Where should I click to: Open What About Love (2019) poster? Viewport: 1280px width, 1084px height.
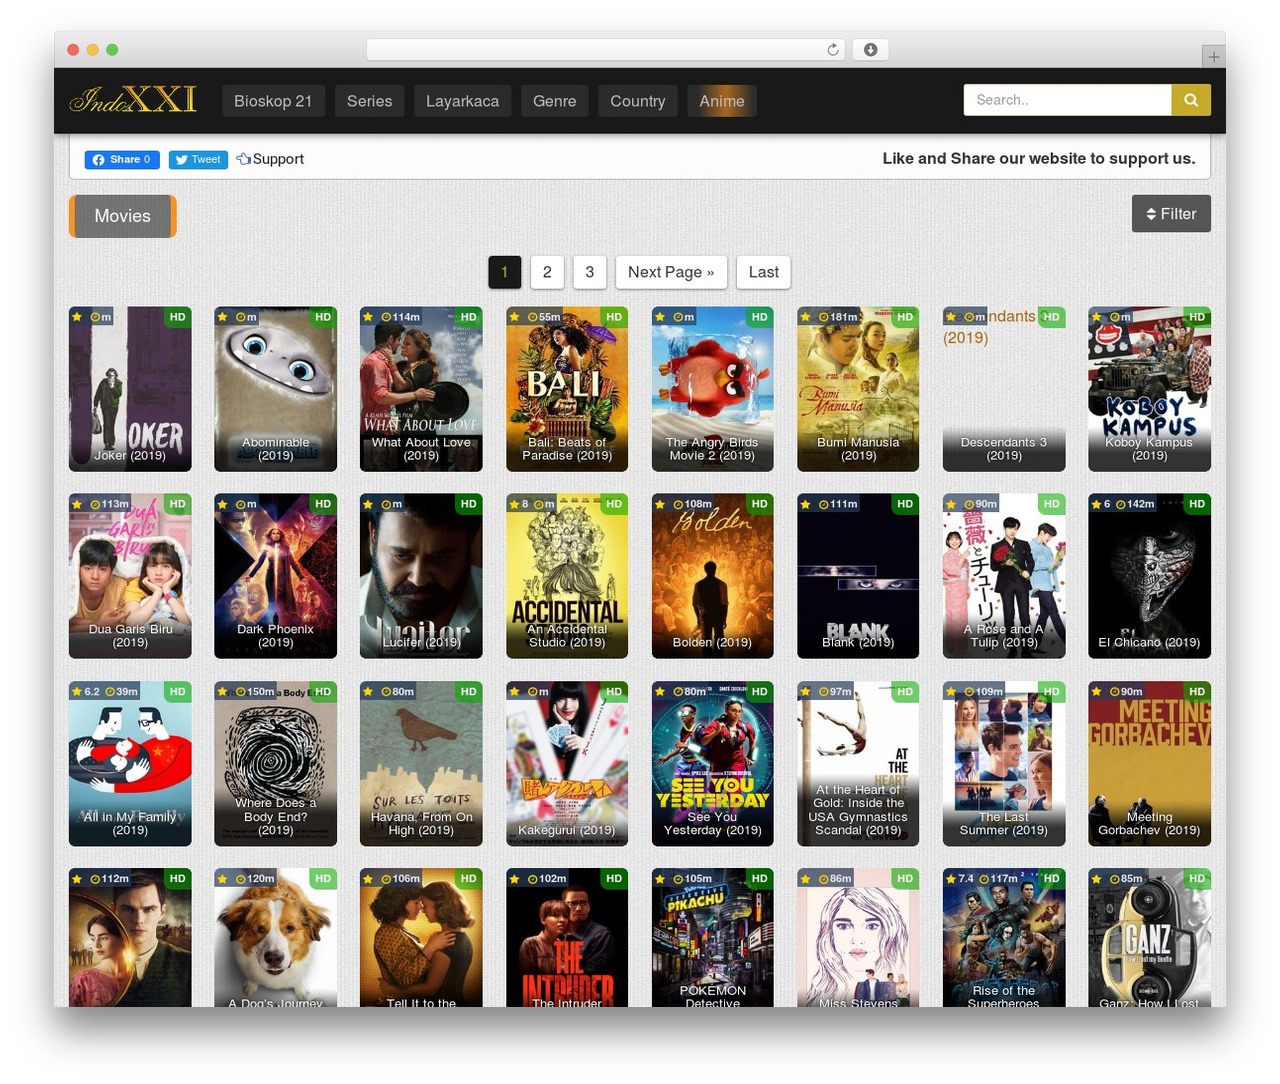click(x=421, y=389)
